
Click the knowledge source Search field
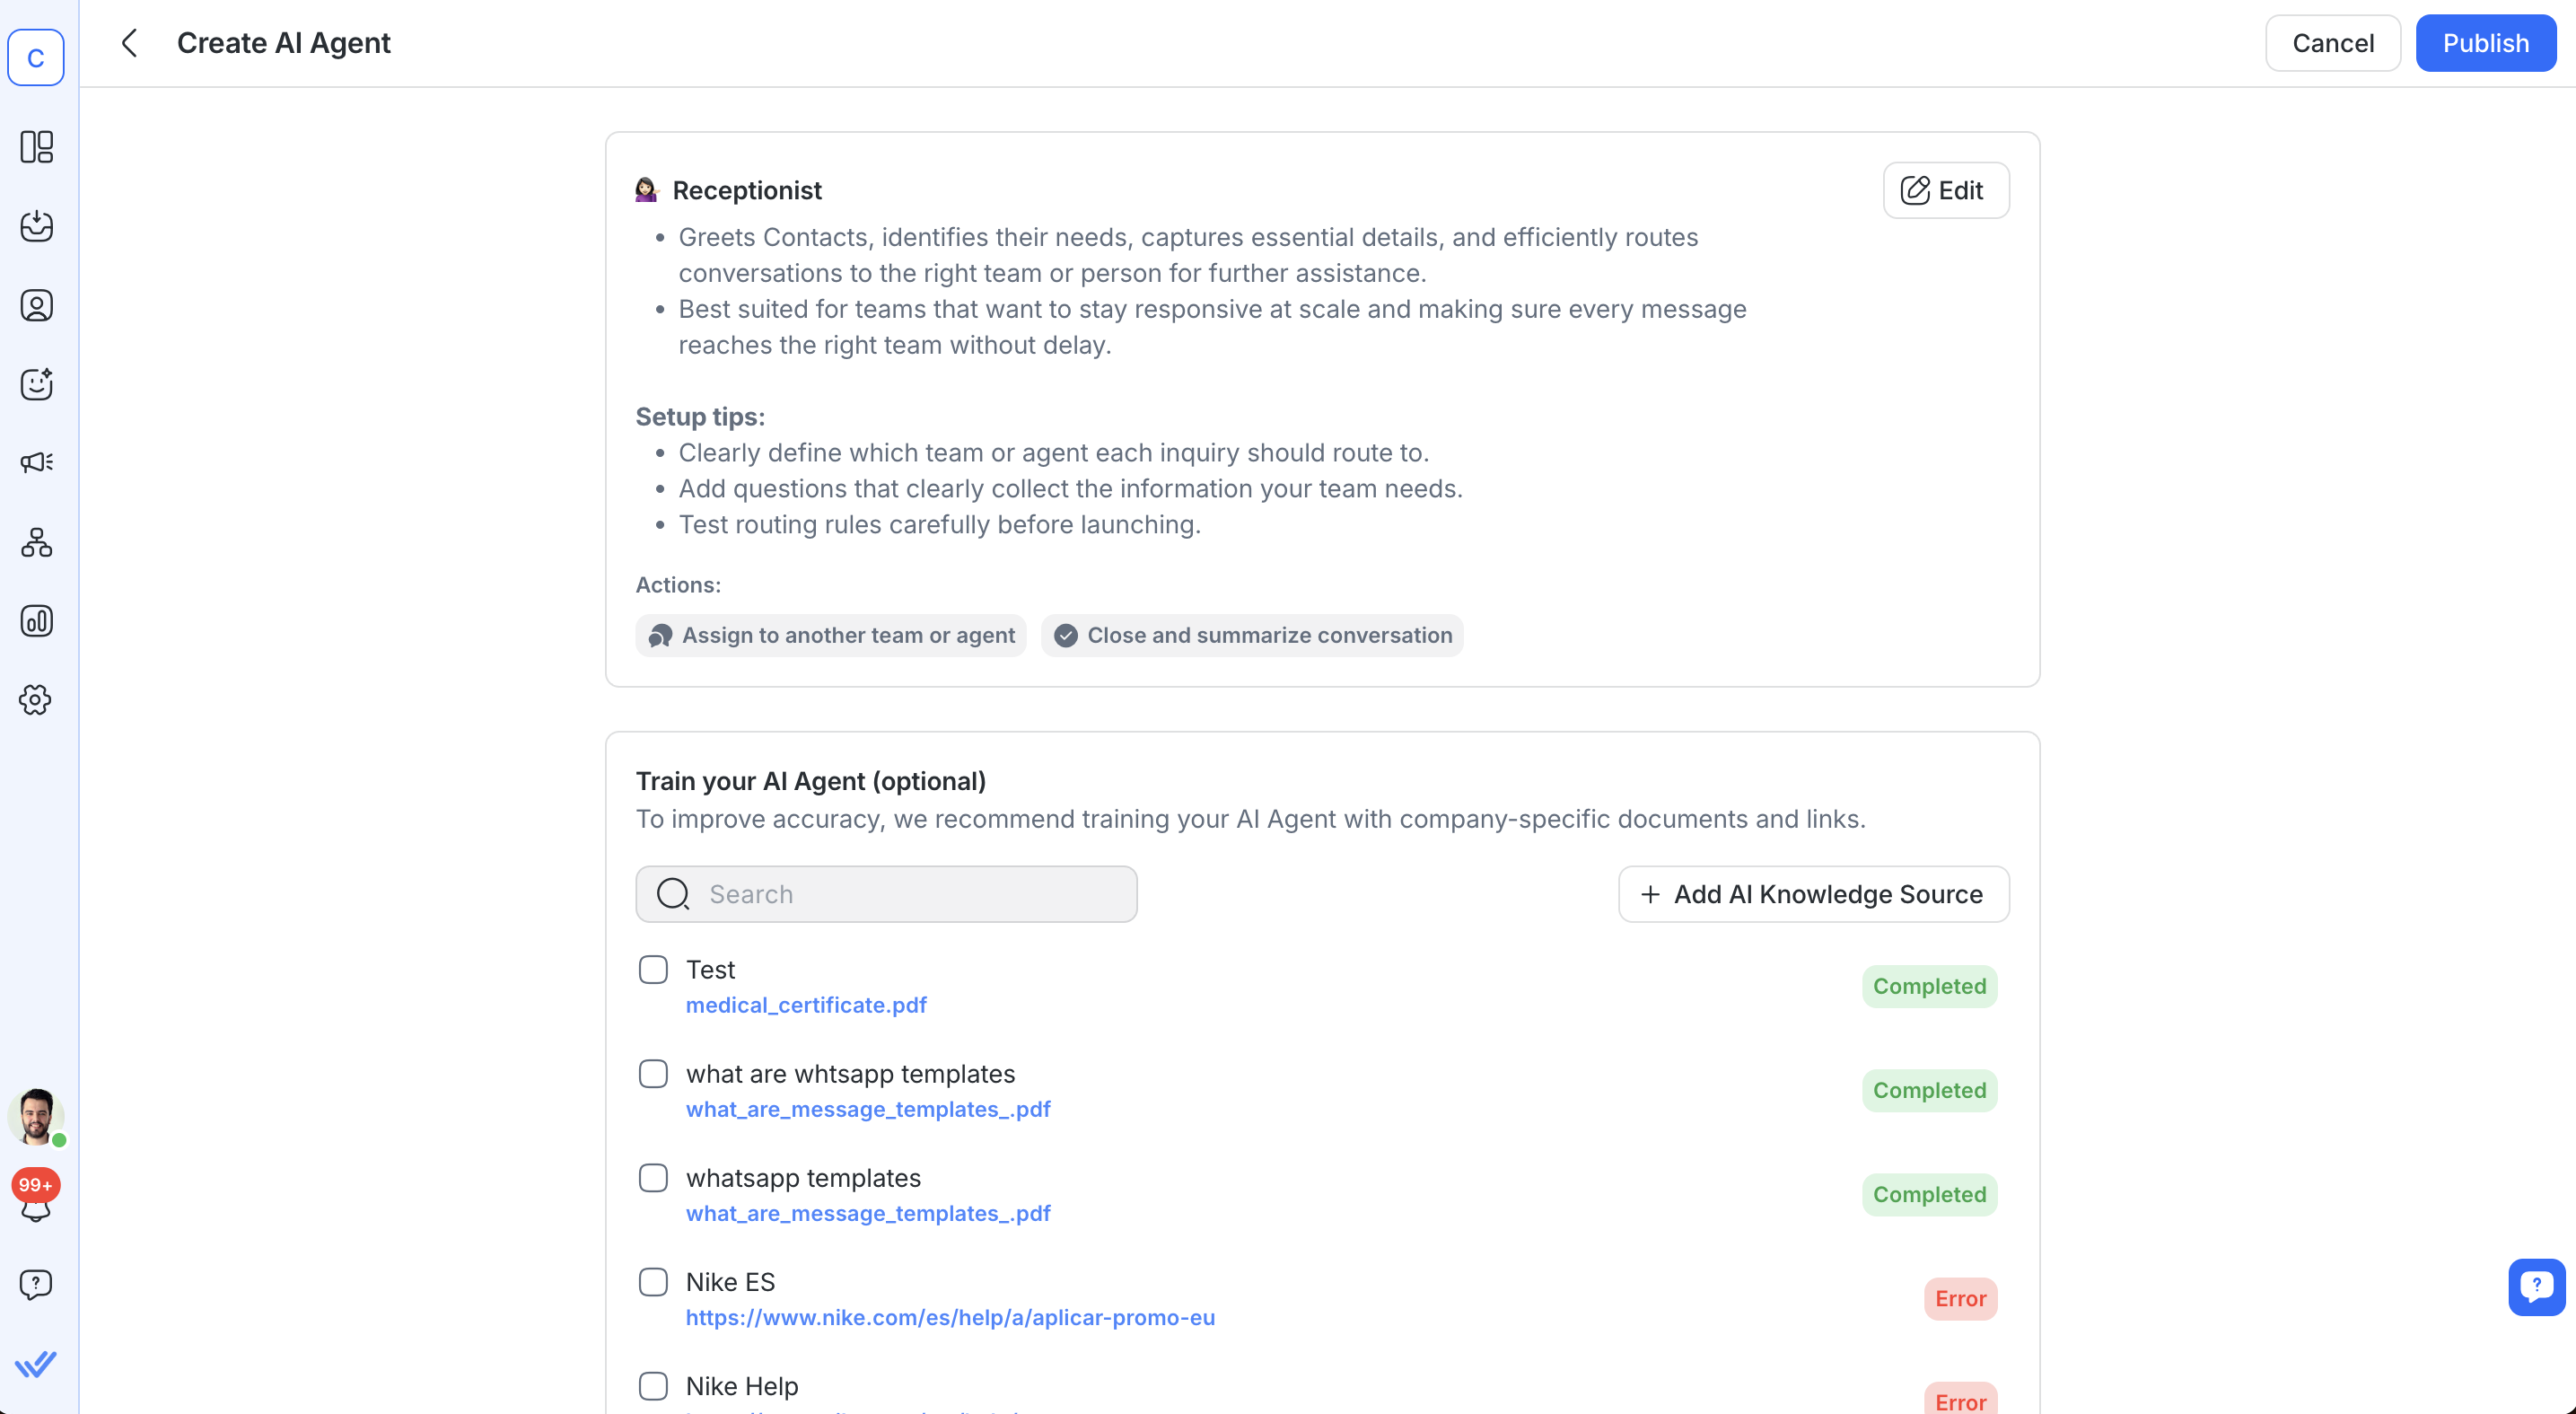[886, 894]
